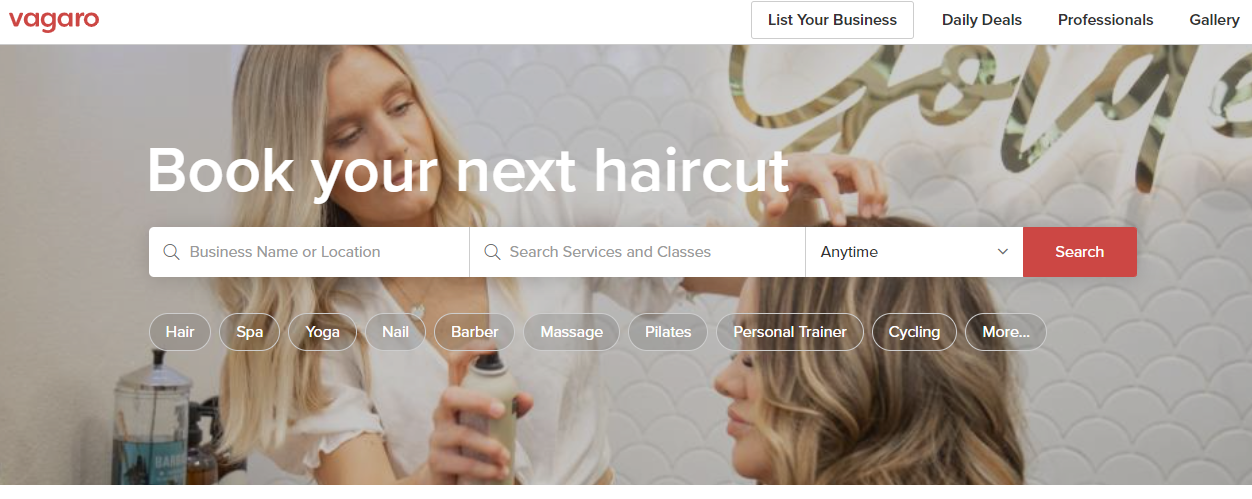Screen dimensions: 1252x499
Task: Focus the Search Services and Classes field
Action: pos(637,252)
